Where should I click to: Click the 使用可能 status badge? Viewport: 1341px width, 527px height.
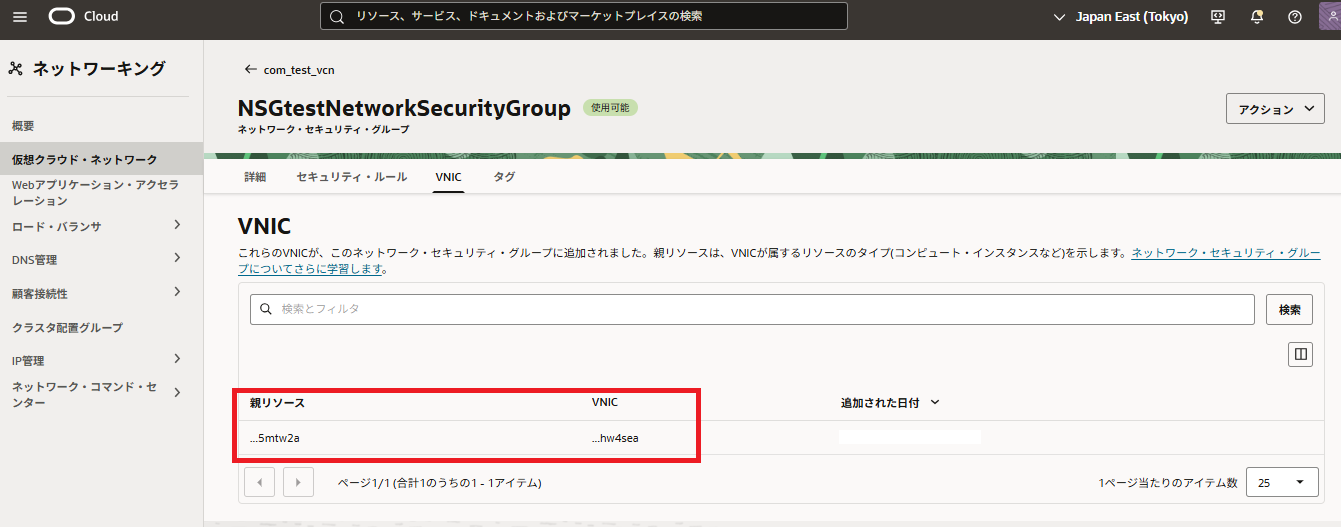point(610,107)
